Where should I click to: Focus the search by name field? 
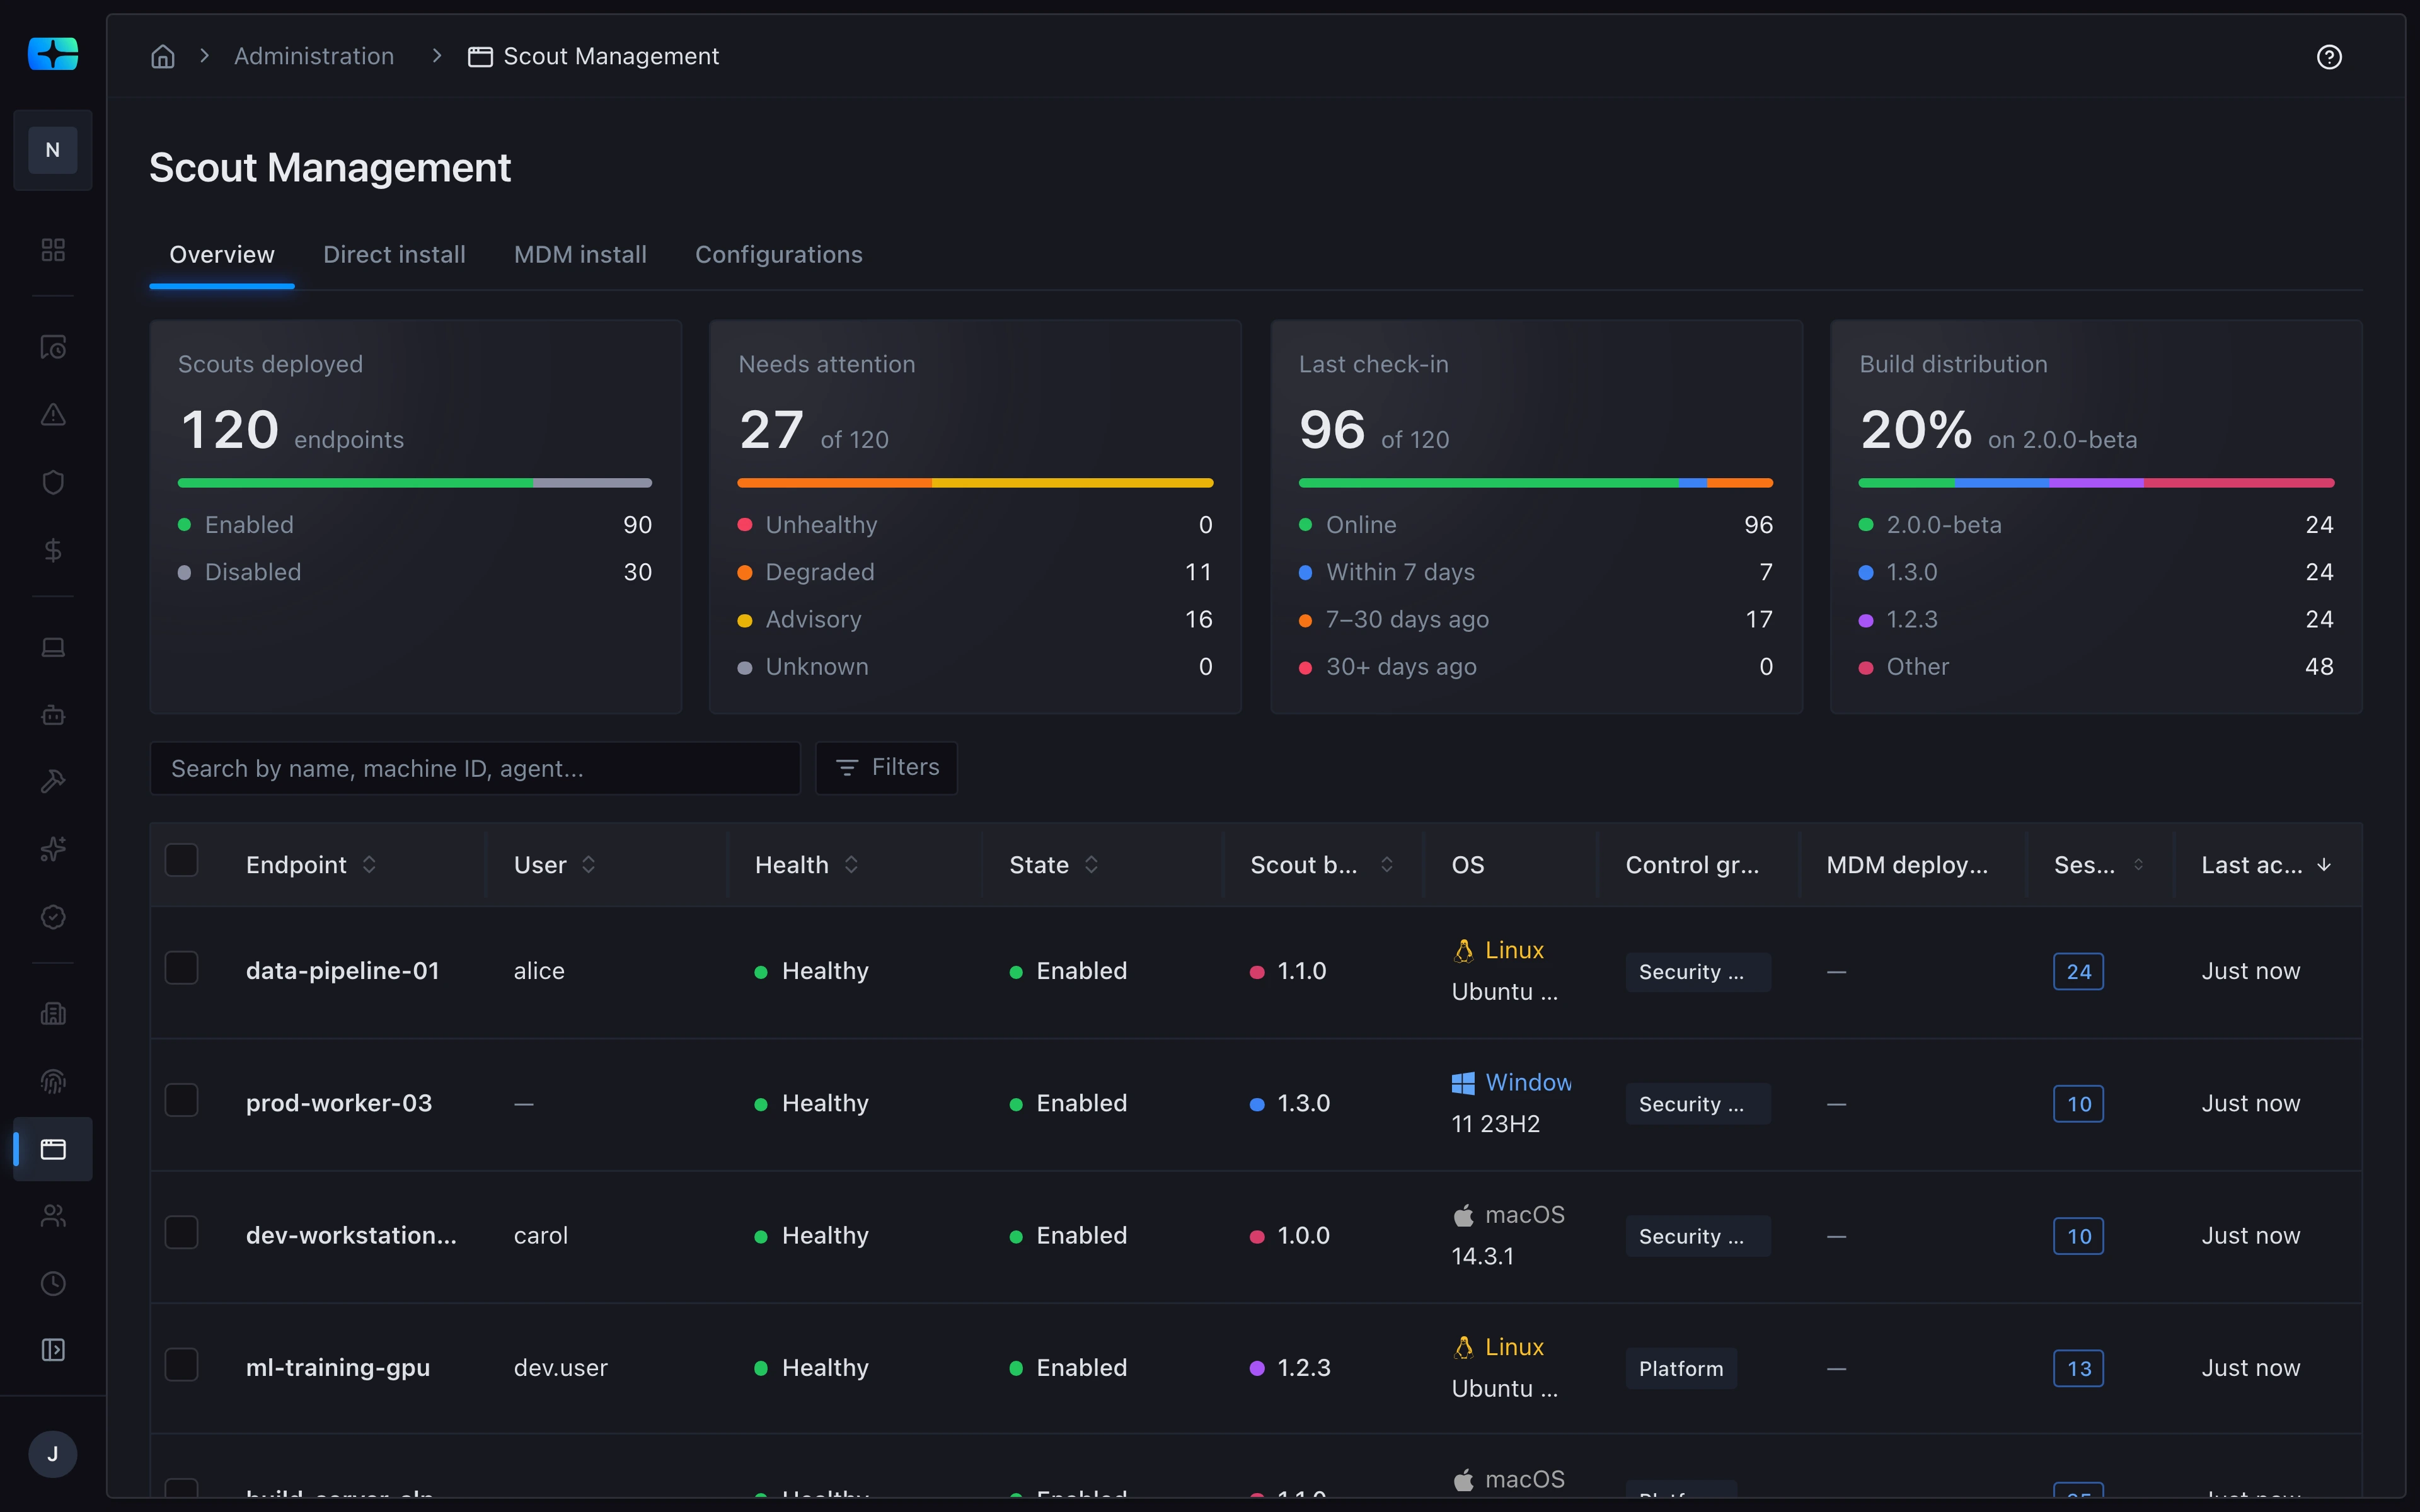point(475,768)
